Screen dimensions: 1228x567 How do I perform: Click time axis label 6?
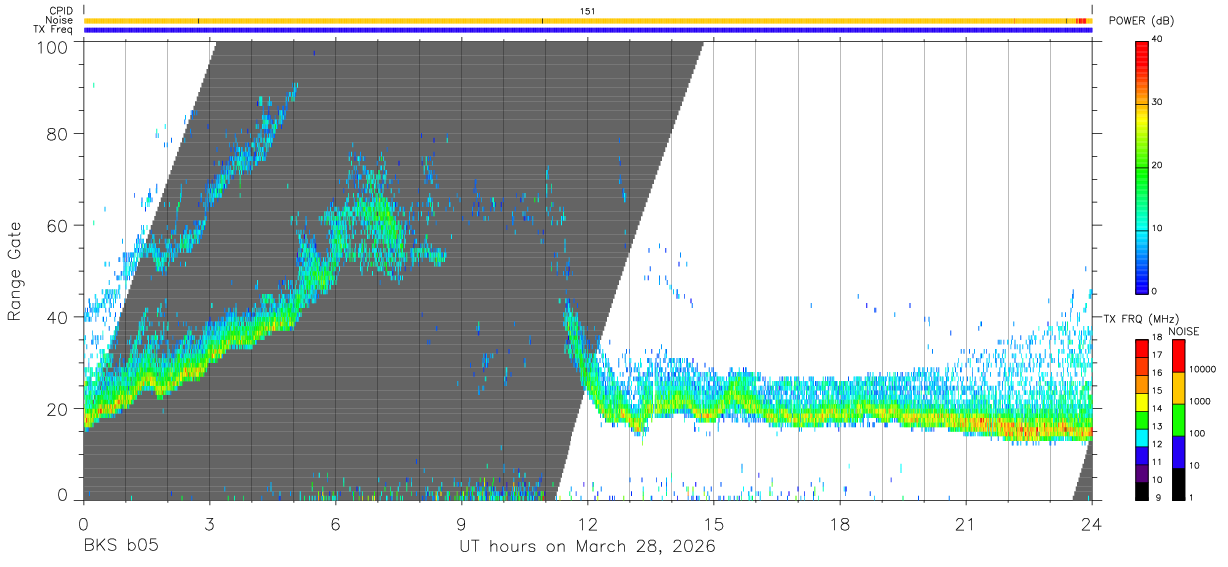pos(335,524)
